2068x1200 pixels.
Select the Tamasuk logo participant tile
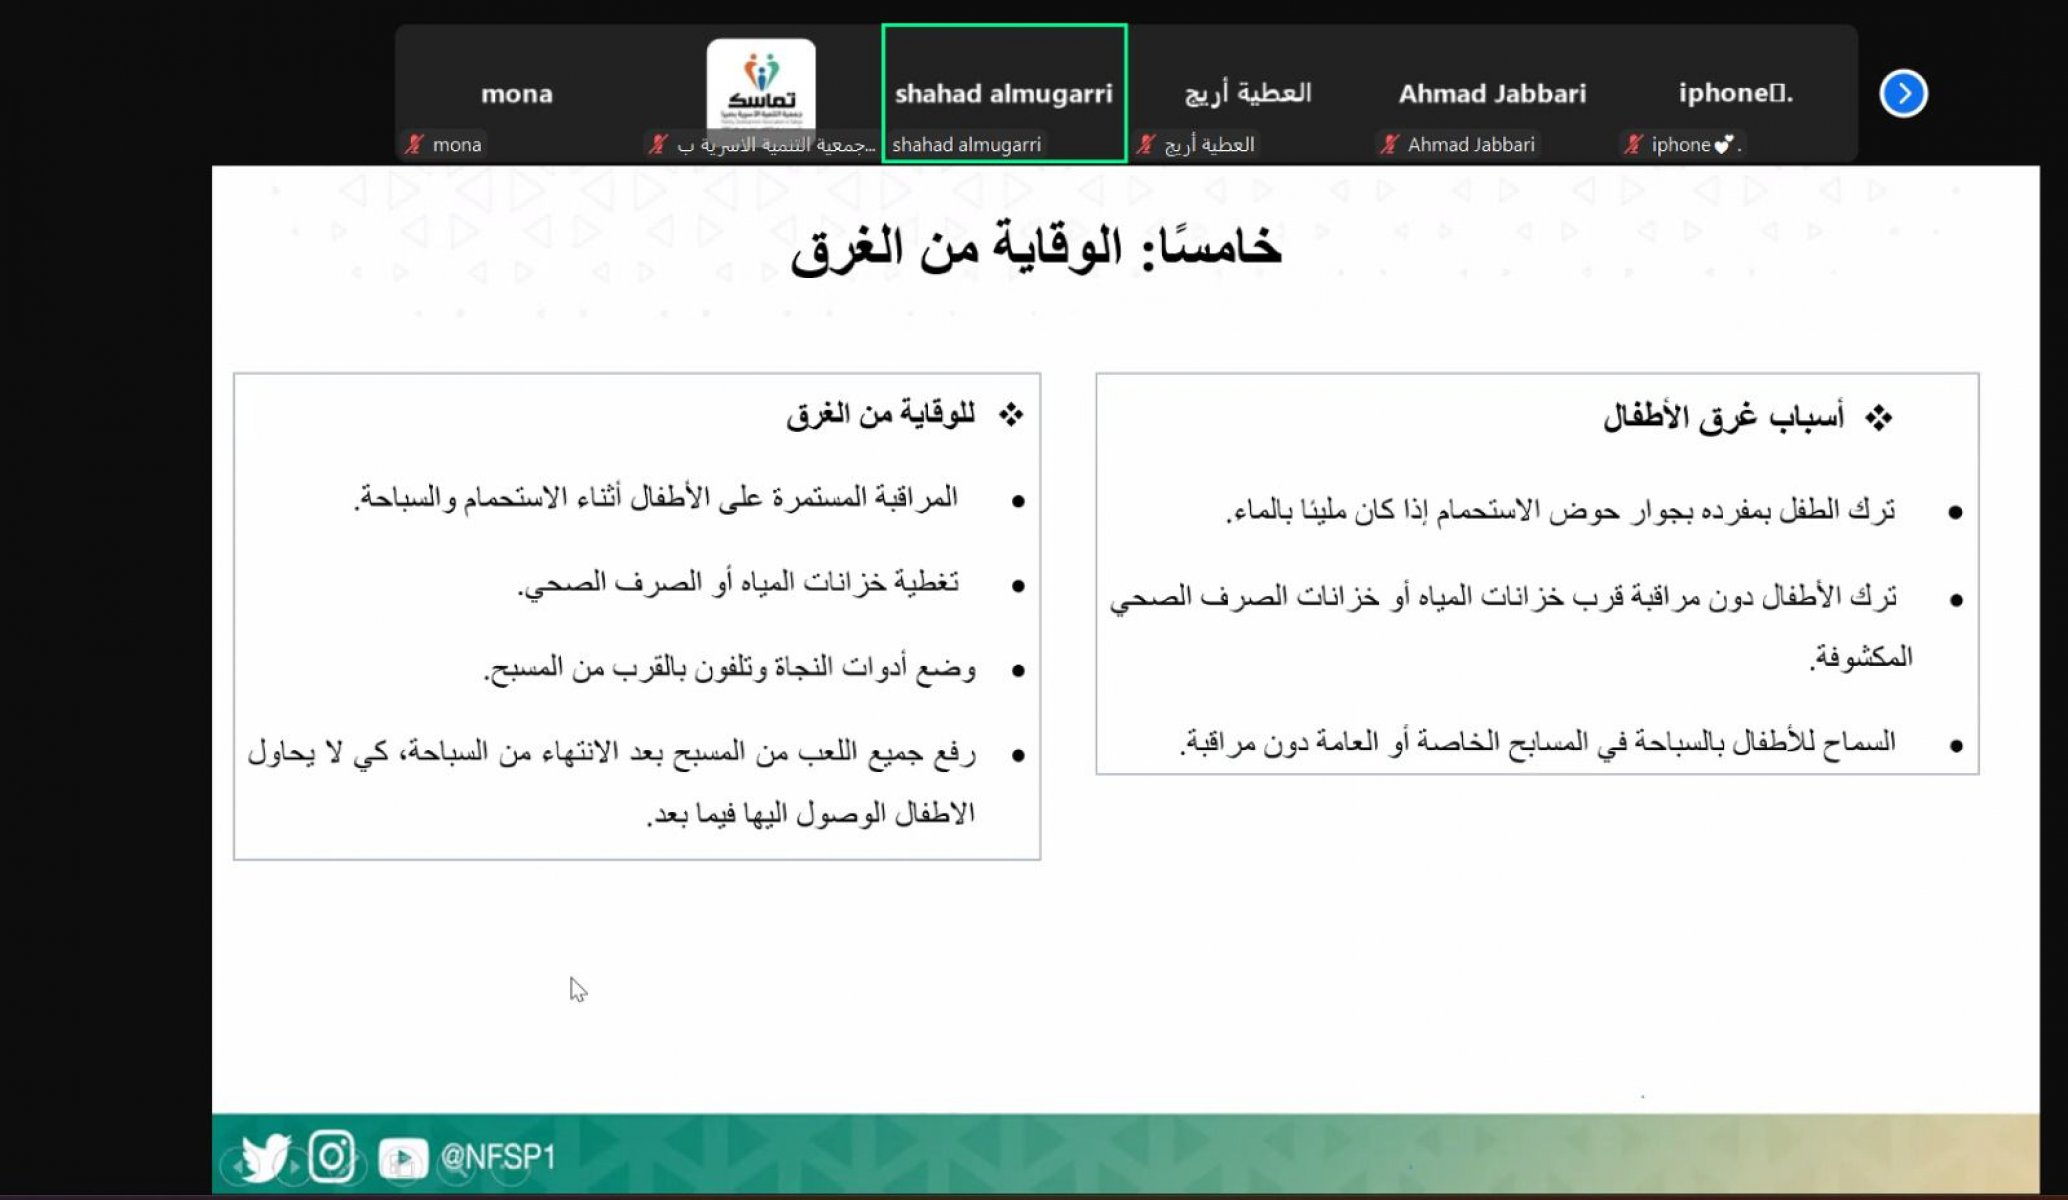tap(761, 93)
